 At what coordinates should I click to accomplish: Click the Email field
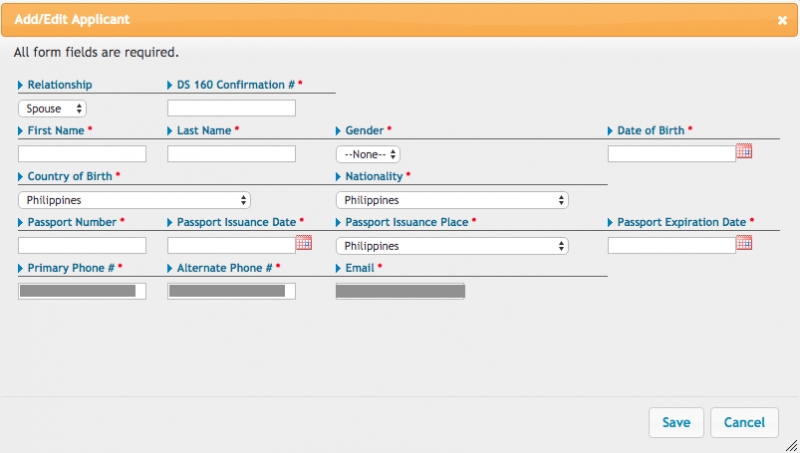pos(401,291)
